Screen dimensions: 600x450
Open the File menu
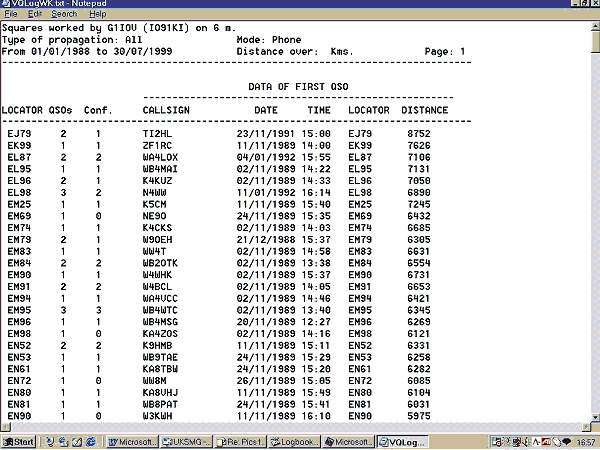click(x=11, y=14)
